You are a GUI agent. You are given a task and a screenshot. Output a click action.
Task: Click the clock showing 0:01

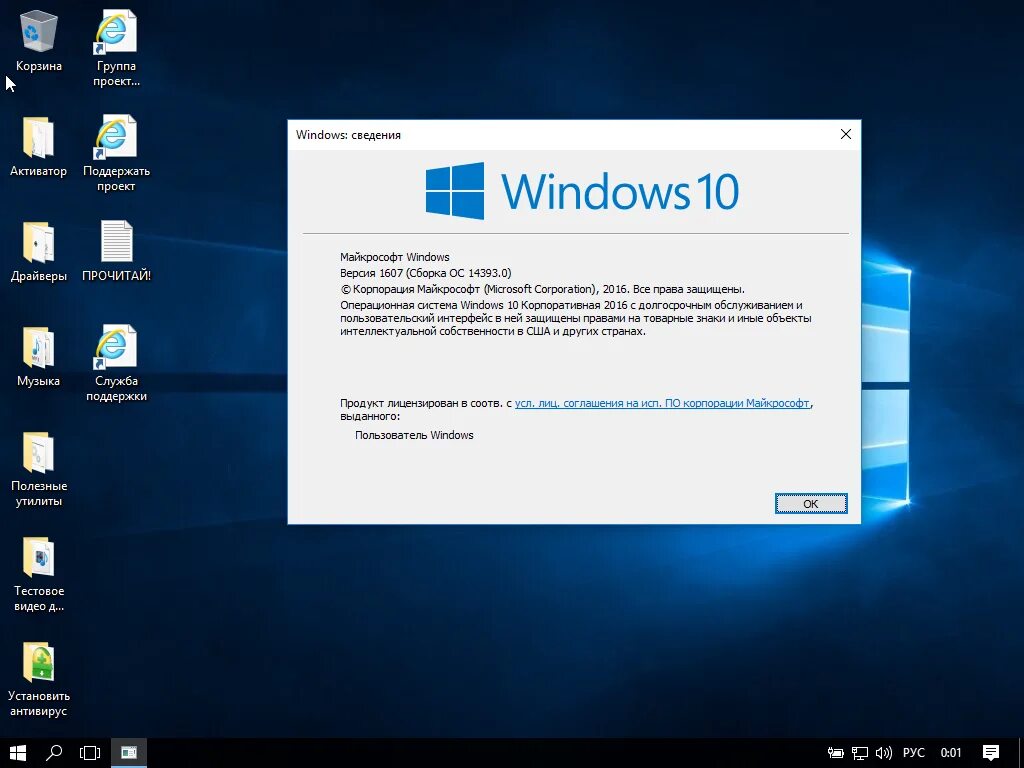(951, 753)
